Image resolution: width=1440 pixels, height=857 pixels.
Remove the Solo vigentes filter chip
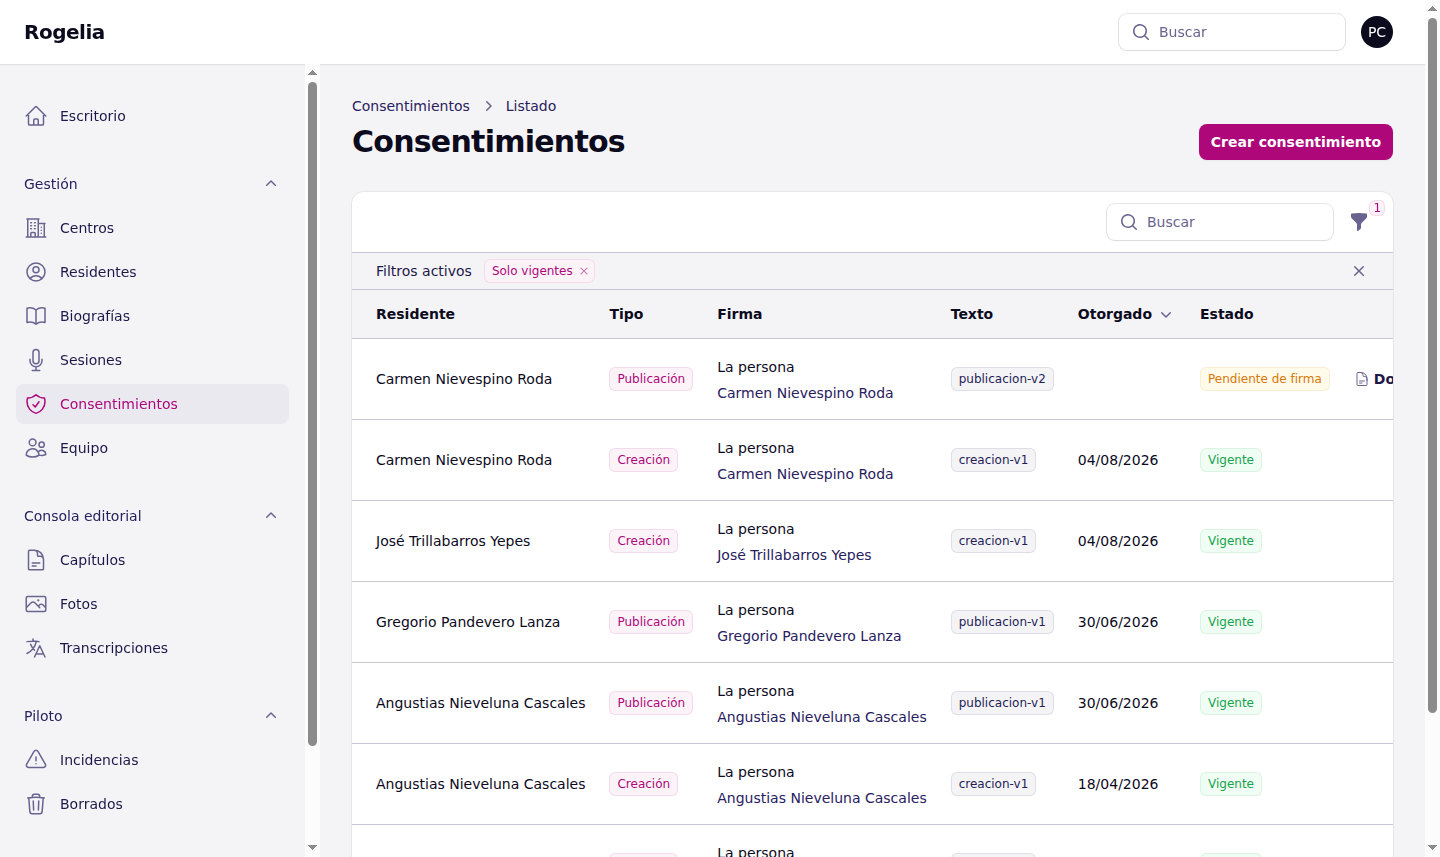[x=584, y=271]
